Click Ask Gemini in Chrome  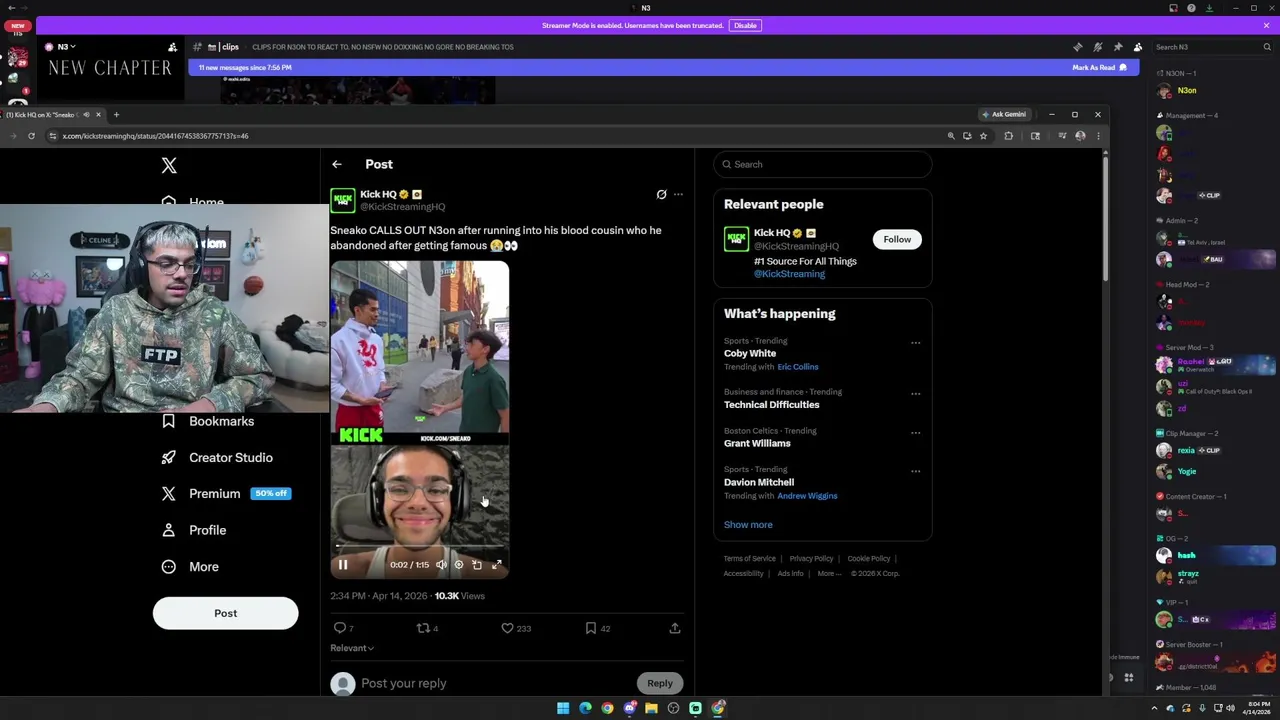(x=1003, y=114)
